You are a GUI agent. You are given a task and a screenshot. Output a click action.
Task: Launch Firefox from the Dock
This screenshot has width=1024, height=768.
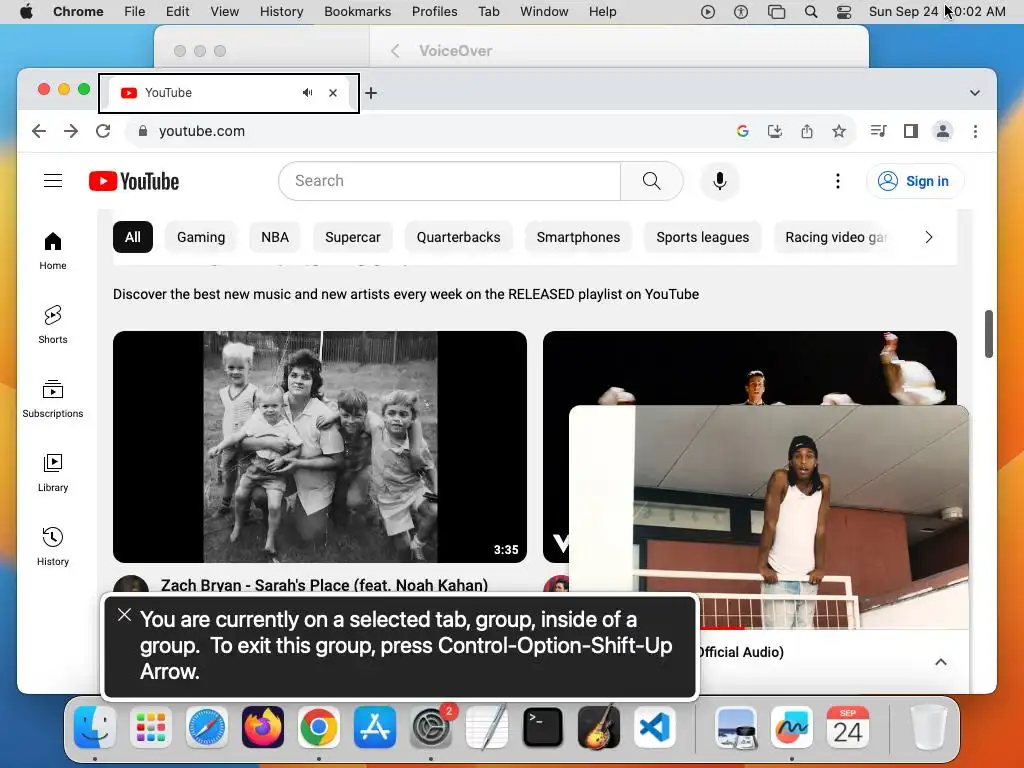click(x=263, y=727)
